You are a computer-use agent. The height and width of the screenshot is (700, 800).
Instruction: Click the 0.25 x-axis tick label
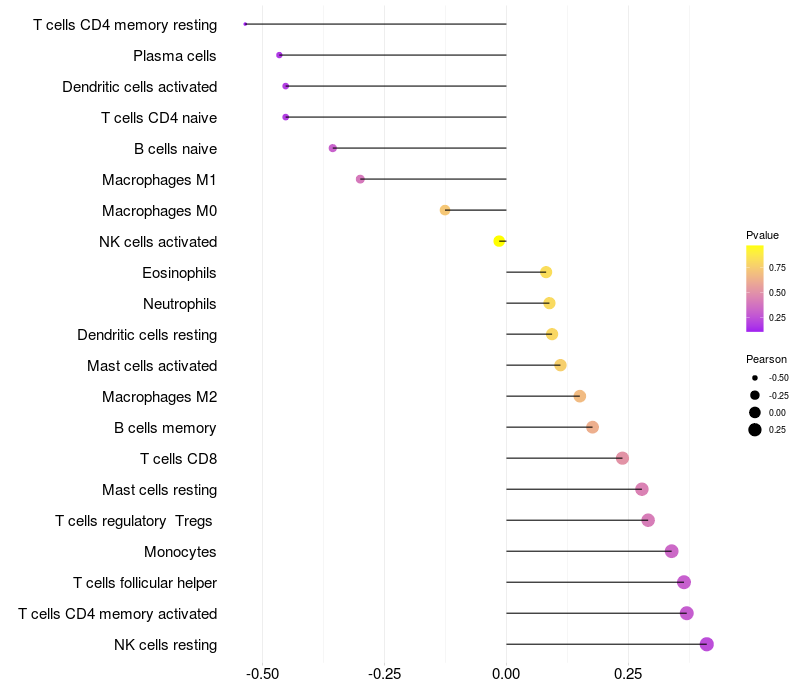[x=628, y=674]
